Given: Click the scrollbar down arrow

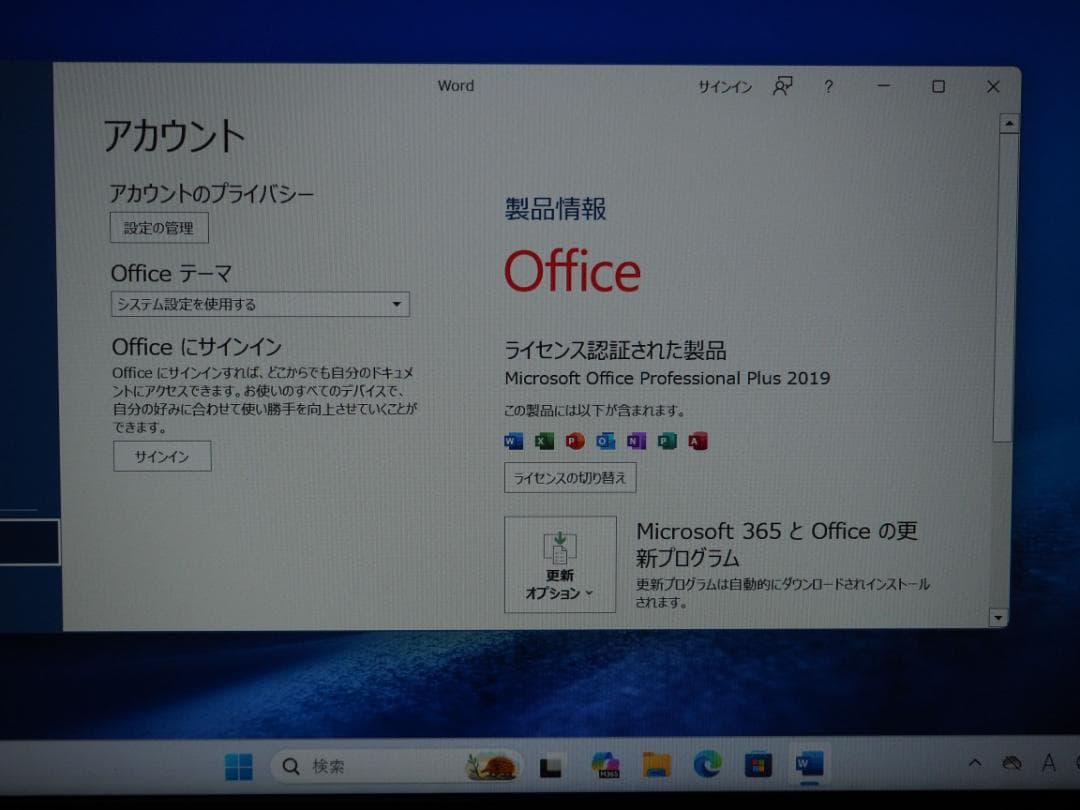Looking at the screenshot, I should (x=998, y=618).
